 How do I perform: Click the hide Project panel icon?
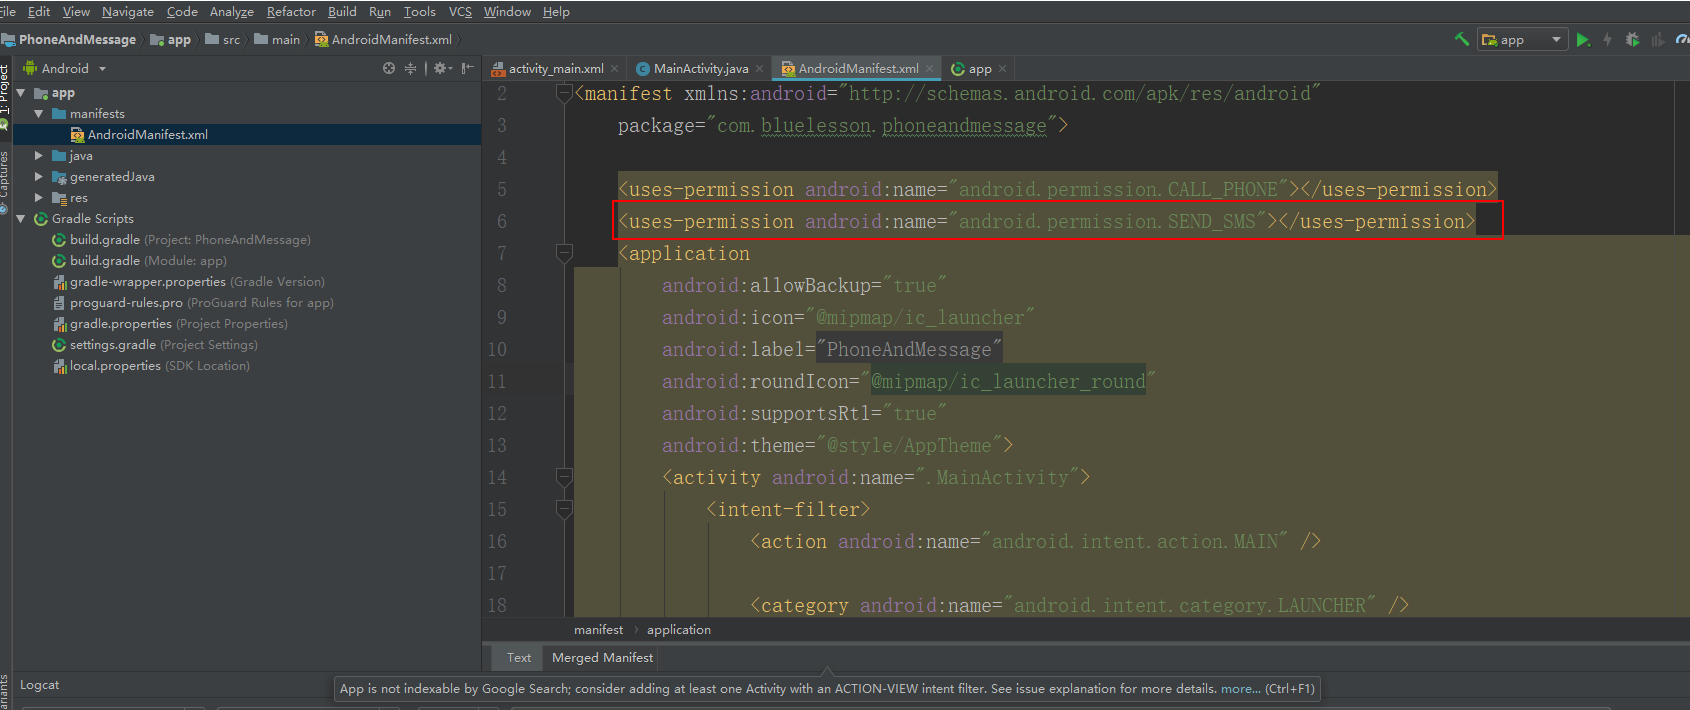point(467,68)
